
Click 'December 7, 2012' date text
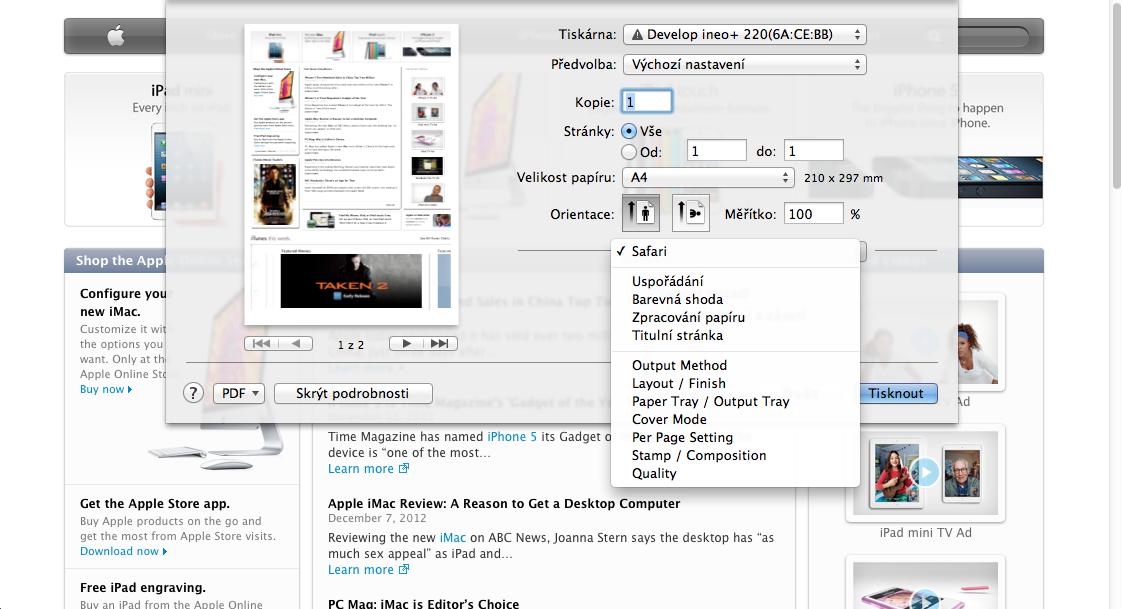[377, 518]
